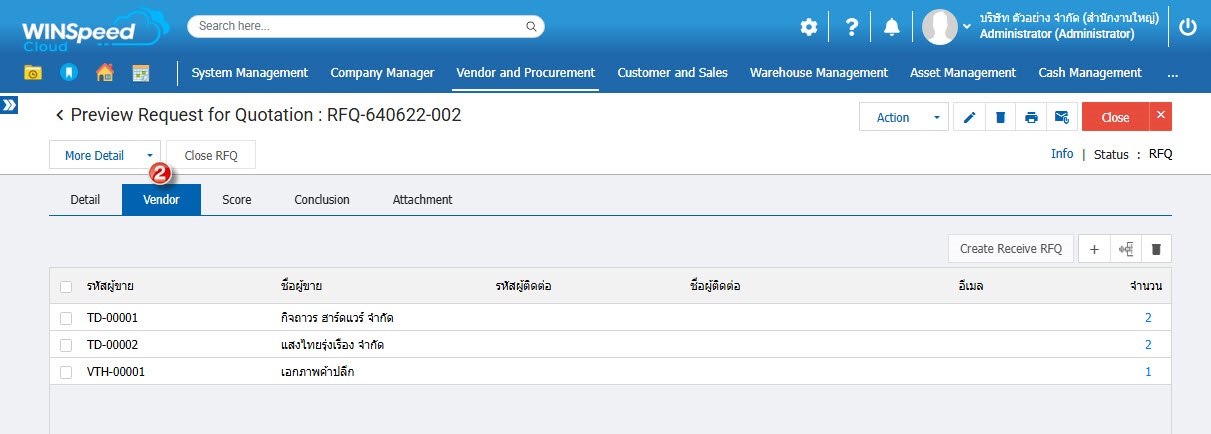Open the More Detail dropdown arrow
Screen dimensions: 1211x434
[149, 155]
